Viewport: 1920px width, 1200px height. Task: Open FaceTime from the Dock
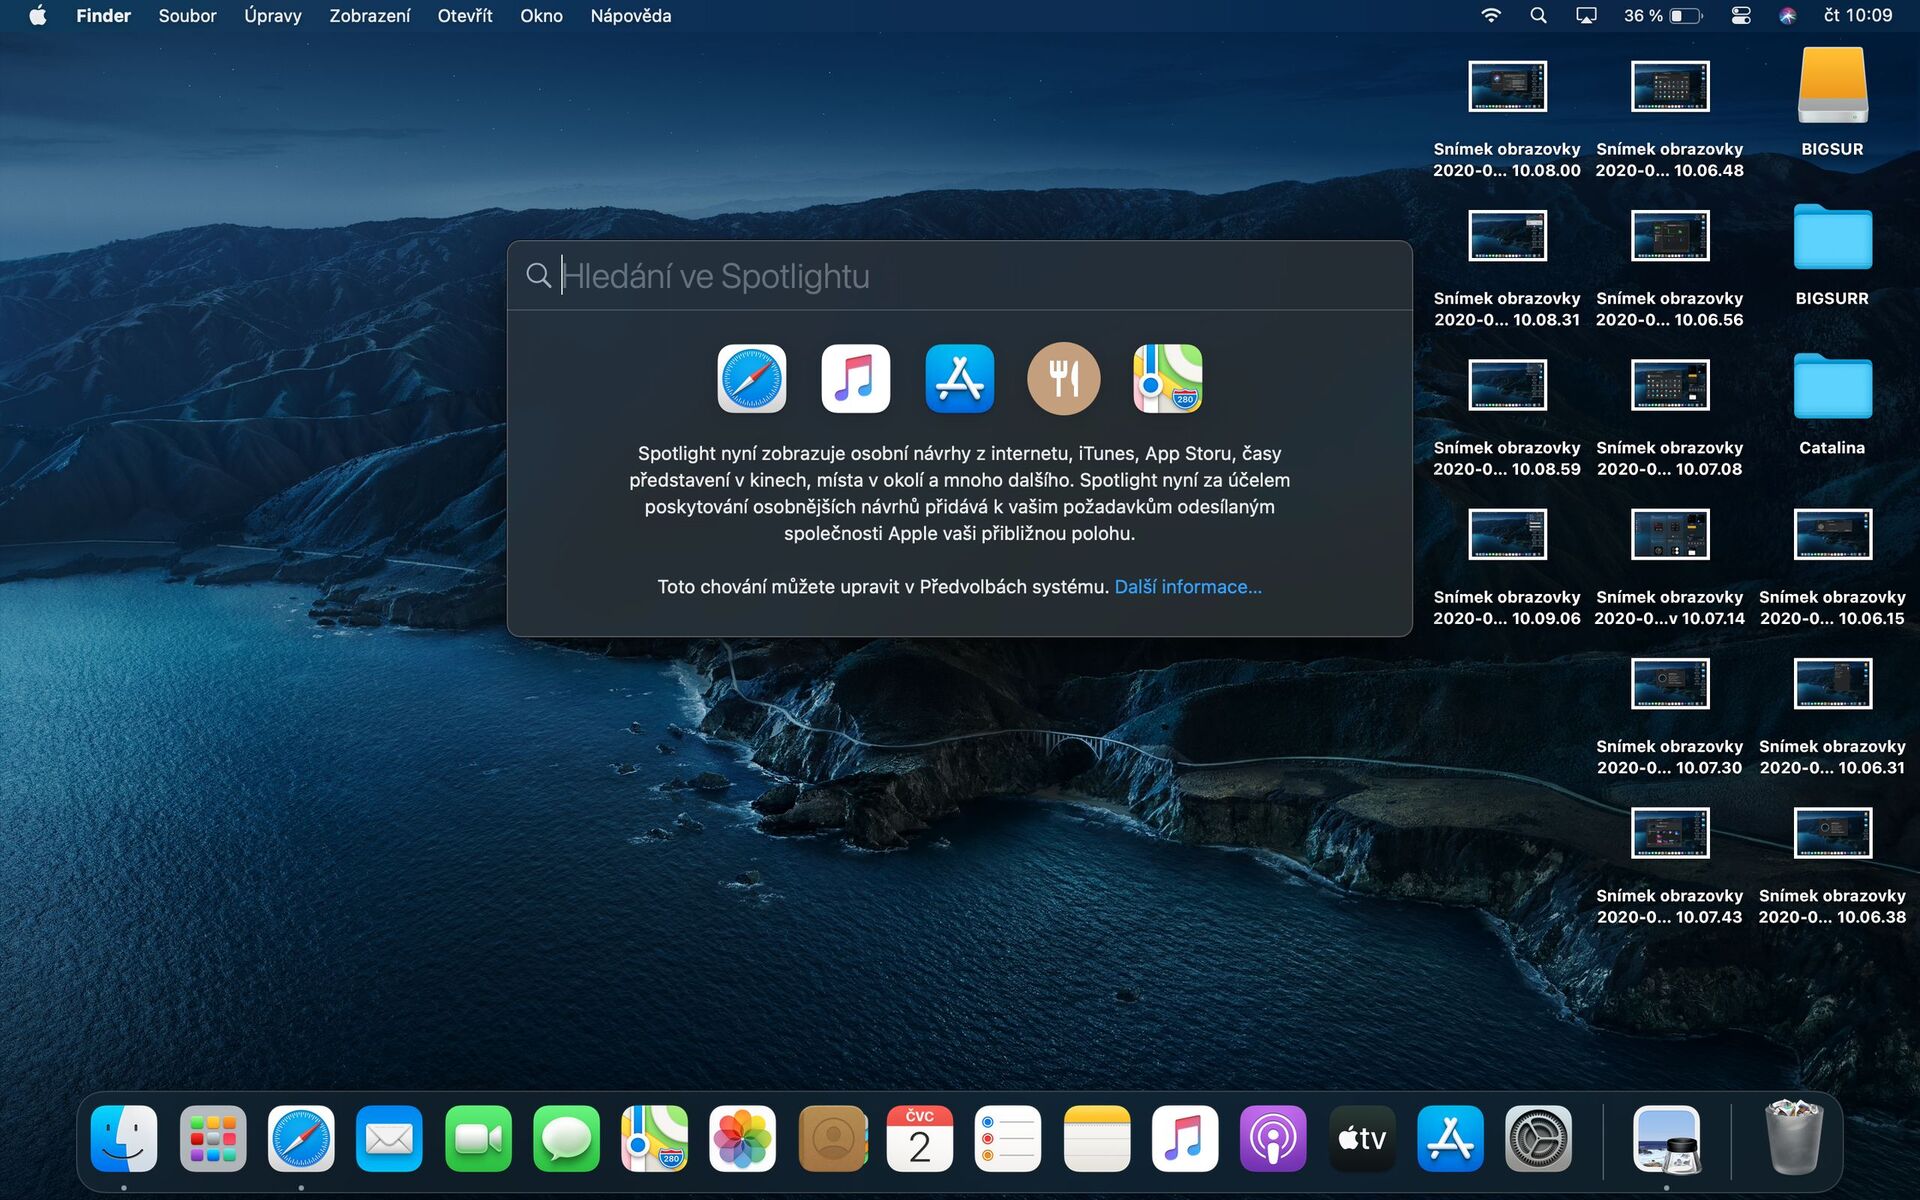tap(477, 1137)
